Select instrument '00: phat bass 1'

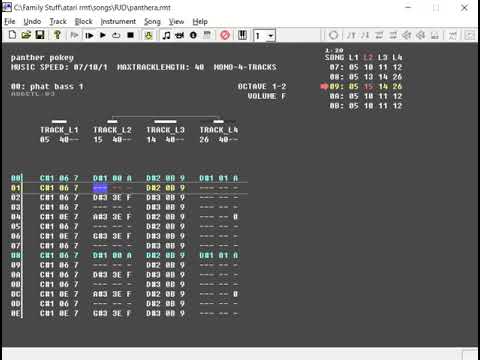[47, 87]
